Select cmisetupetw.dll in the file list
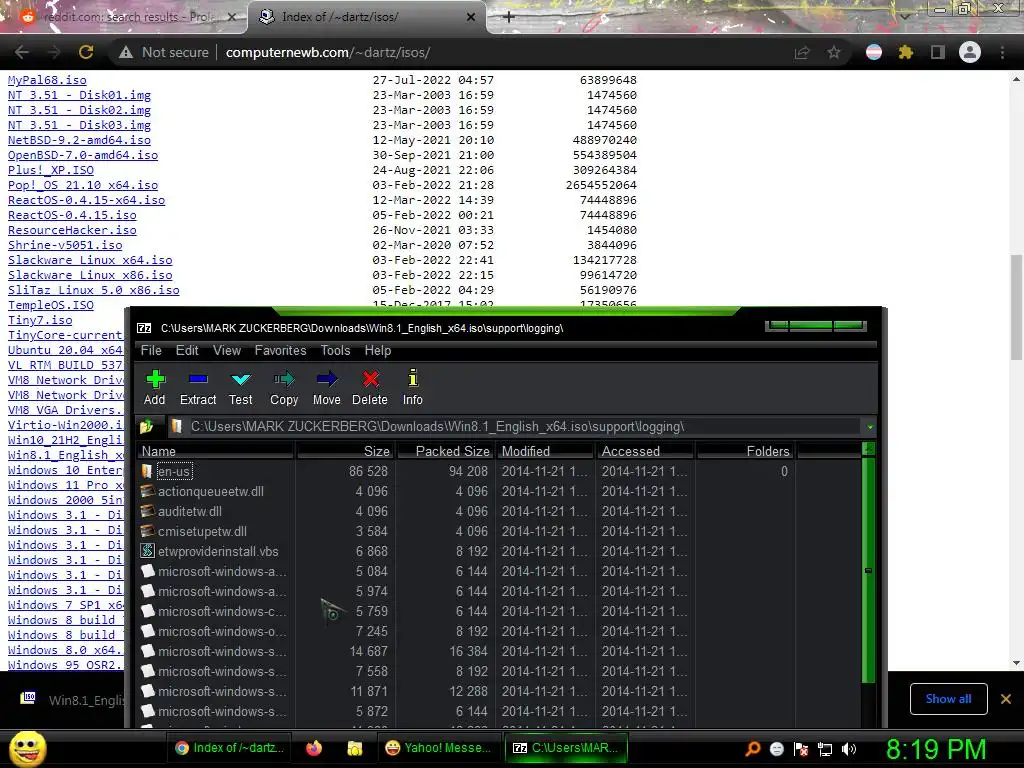This screenshot has height=768, width=1024. 500,532
